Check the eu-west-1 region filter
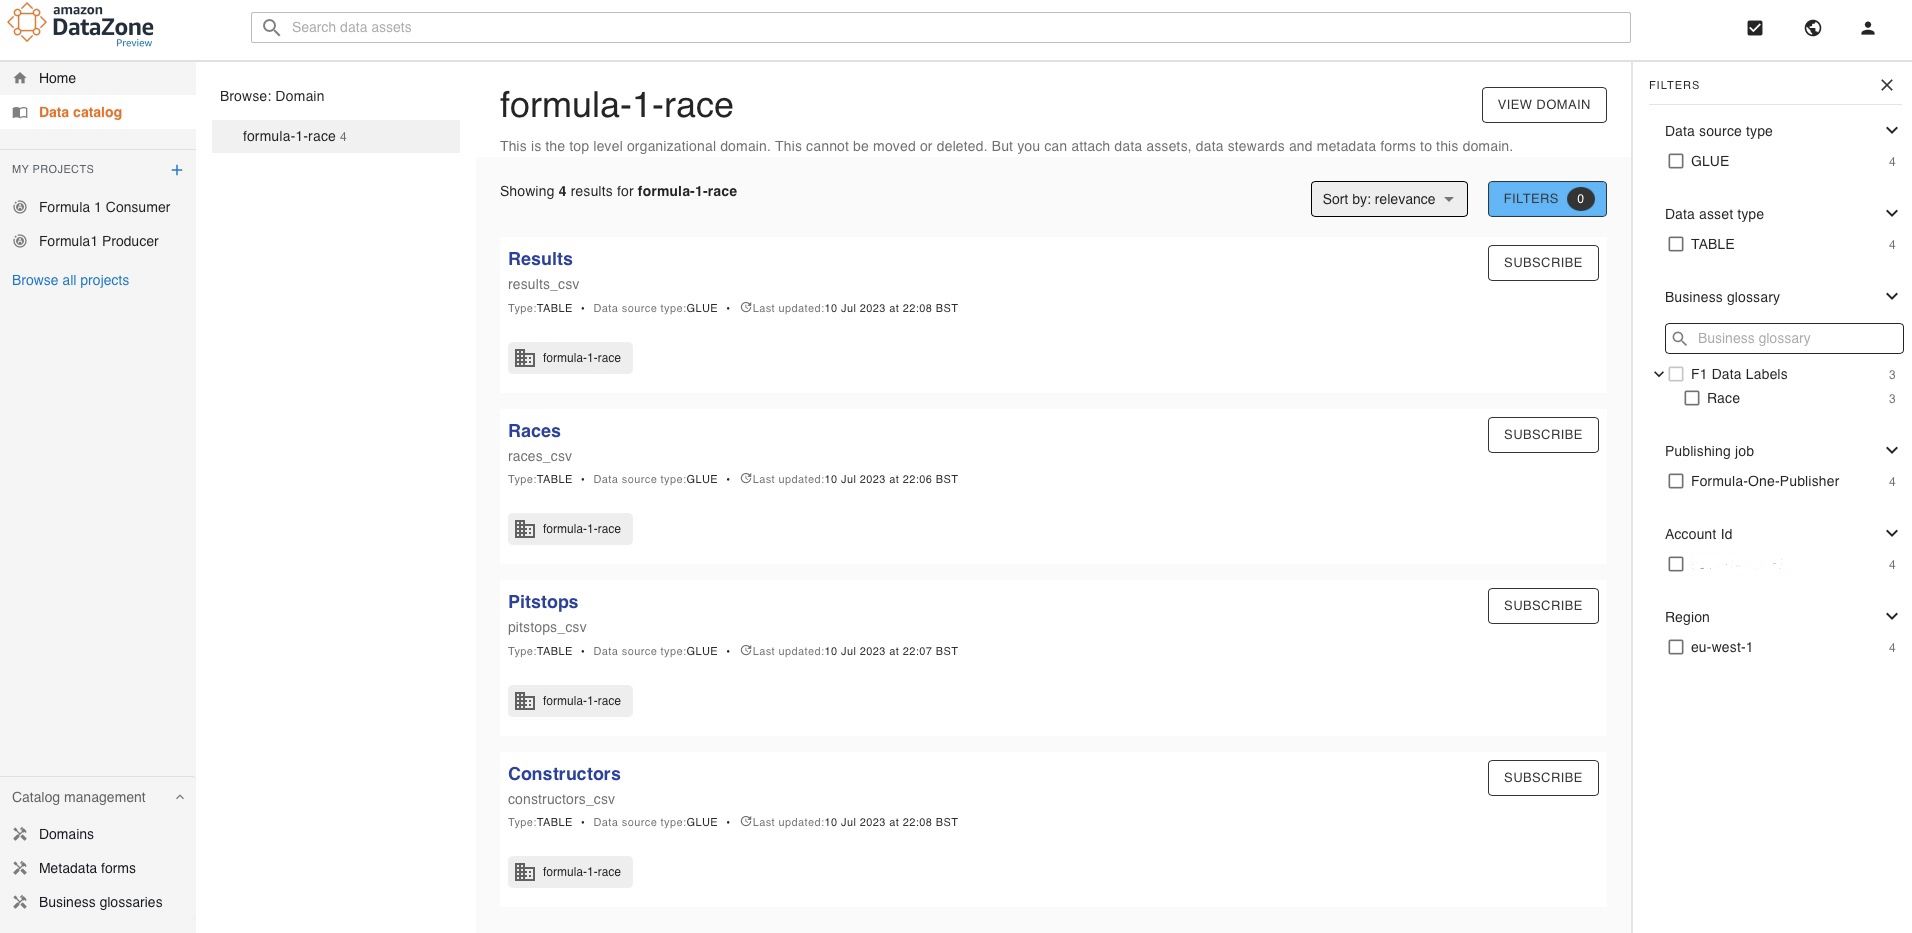 point(1676,647)
